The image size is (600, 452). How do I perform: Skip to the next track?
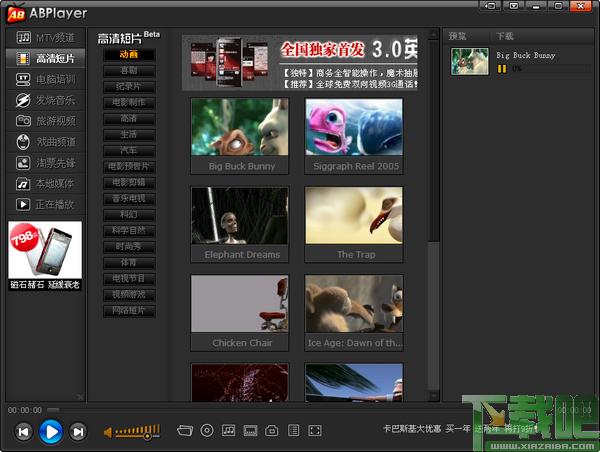[x=78, y=432]
